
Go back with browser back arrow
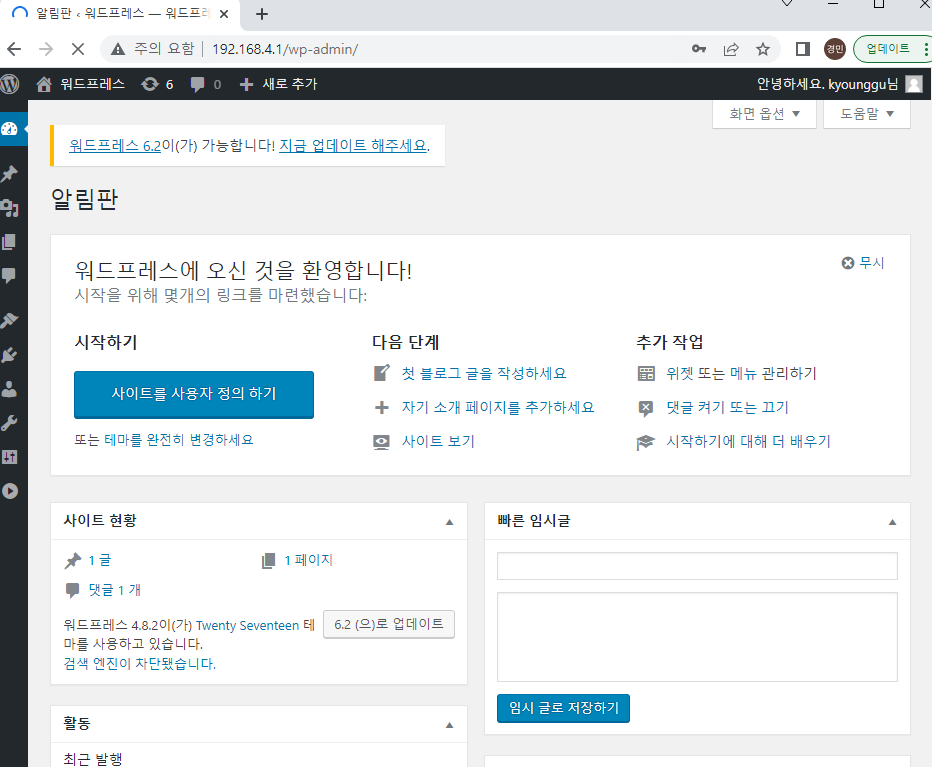point(14,49)
